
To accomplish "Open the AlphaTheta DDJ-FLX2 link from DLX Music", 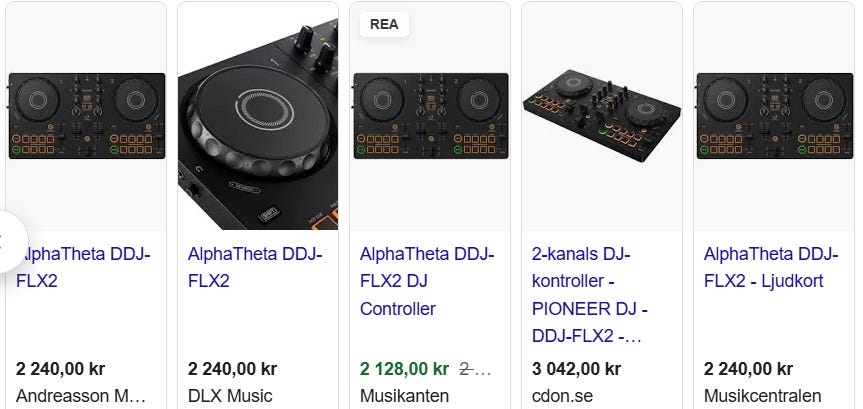I will (255, 267).
